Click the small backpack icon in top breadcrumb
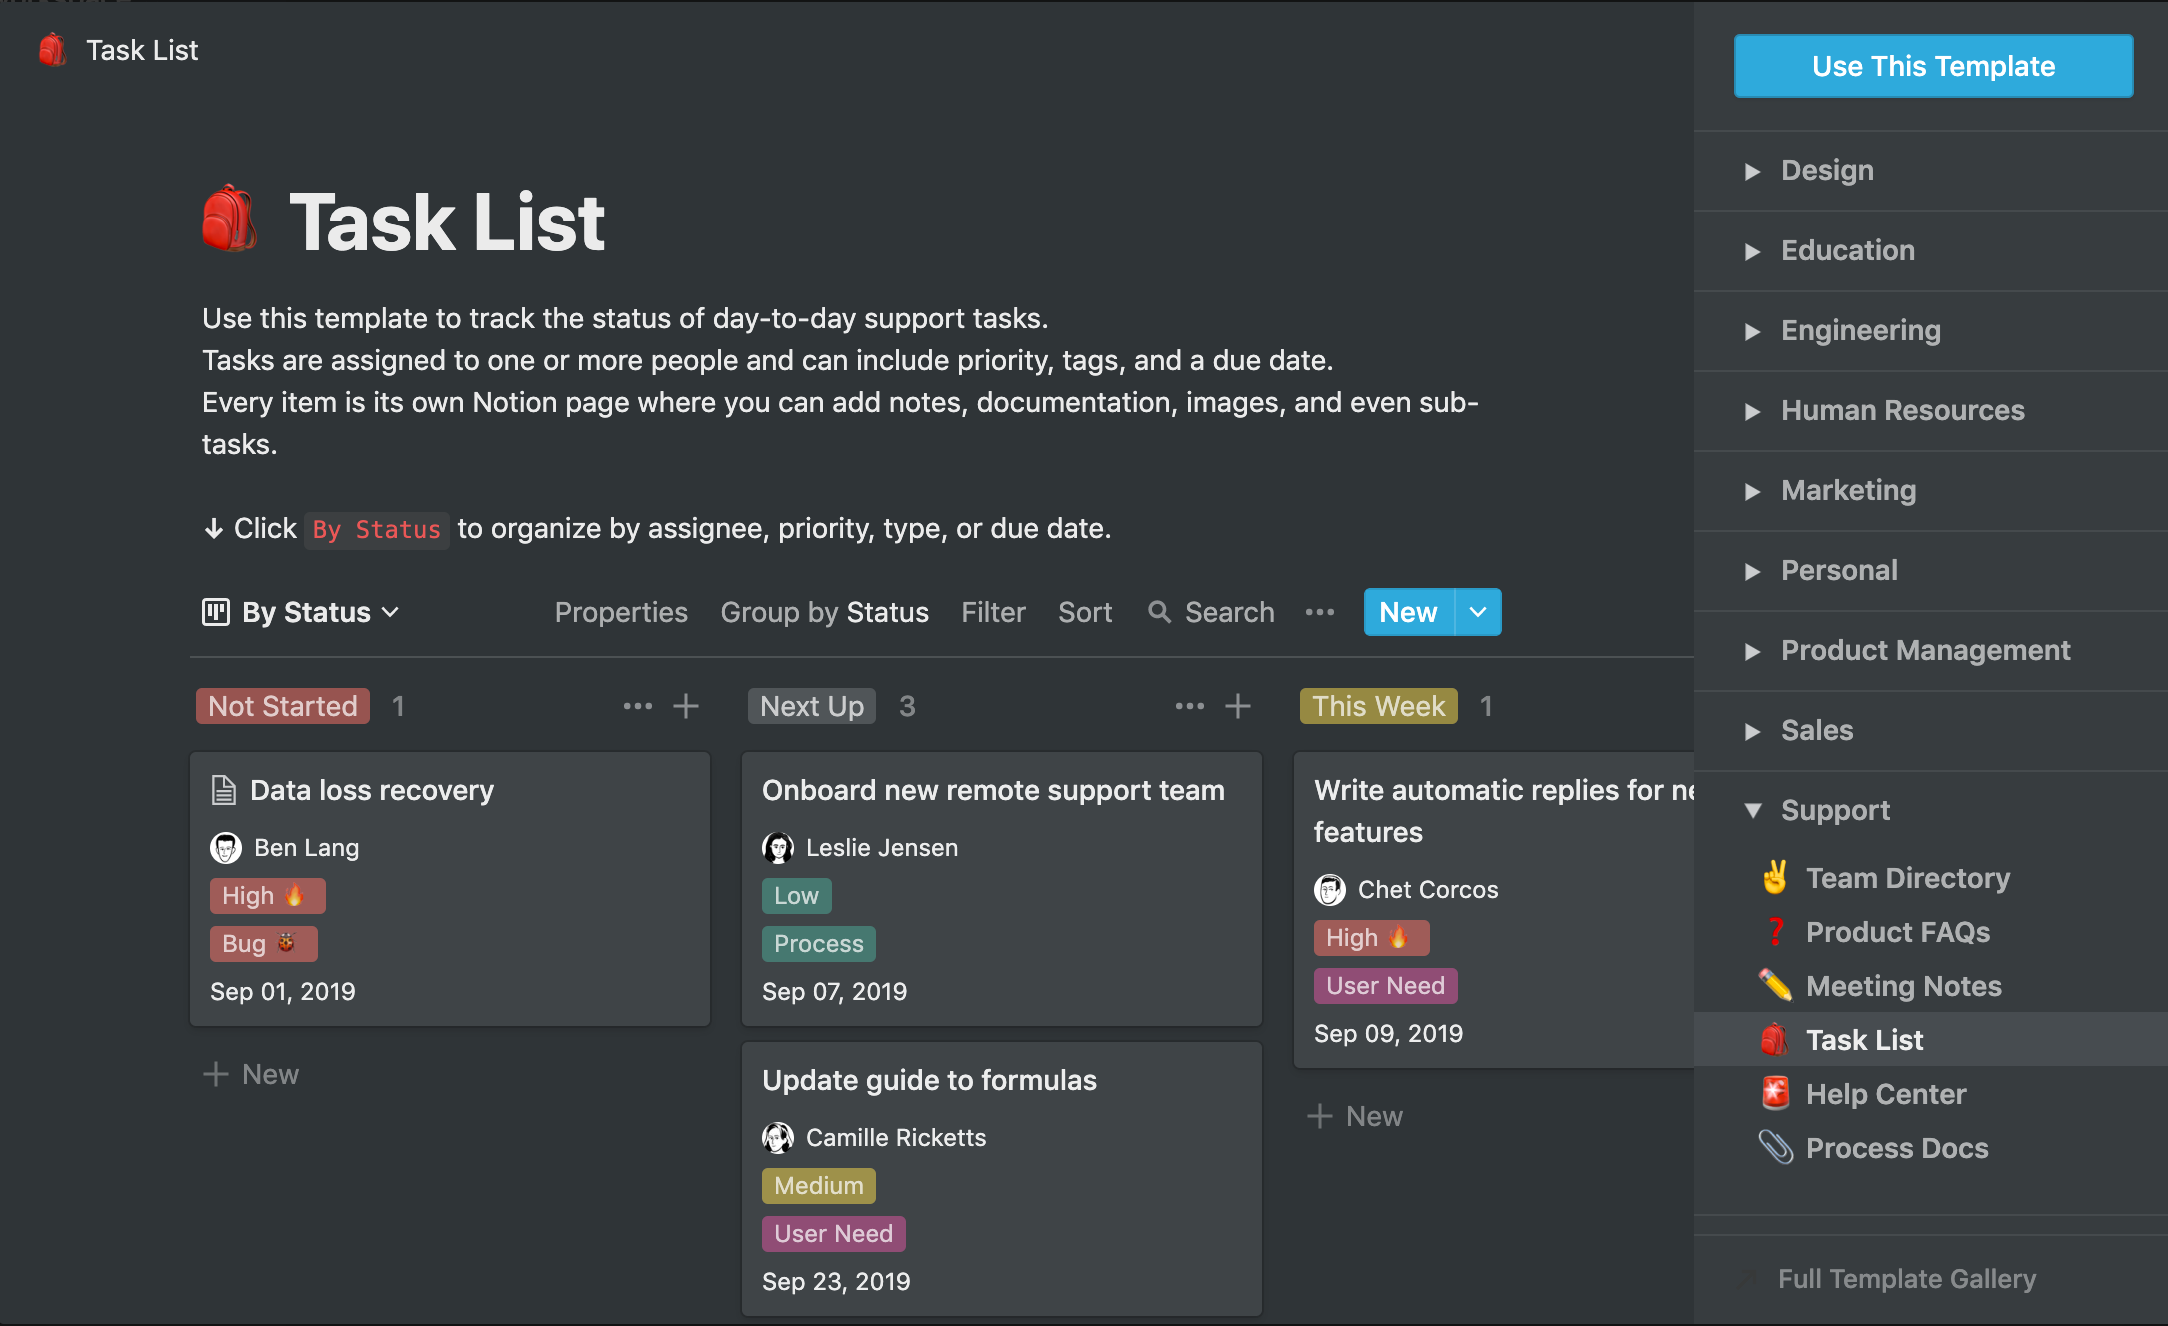The image size is (2168, 1326). (52, 50)
